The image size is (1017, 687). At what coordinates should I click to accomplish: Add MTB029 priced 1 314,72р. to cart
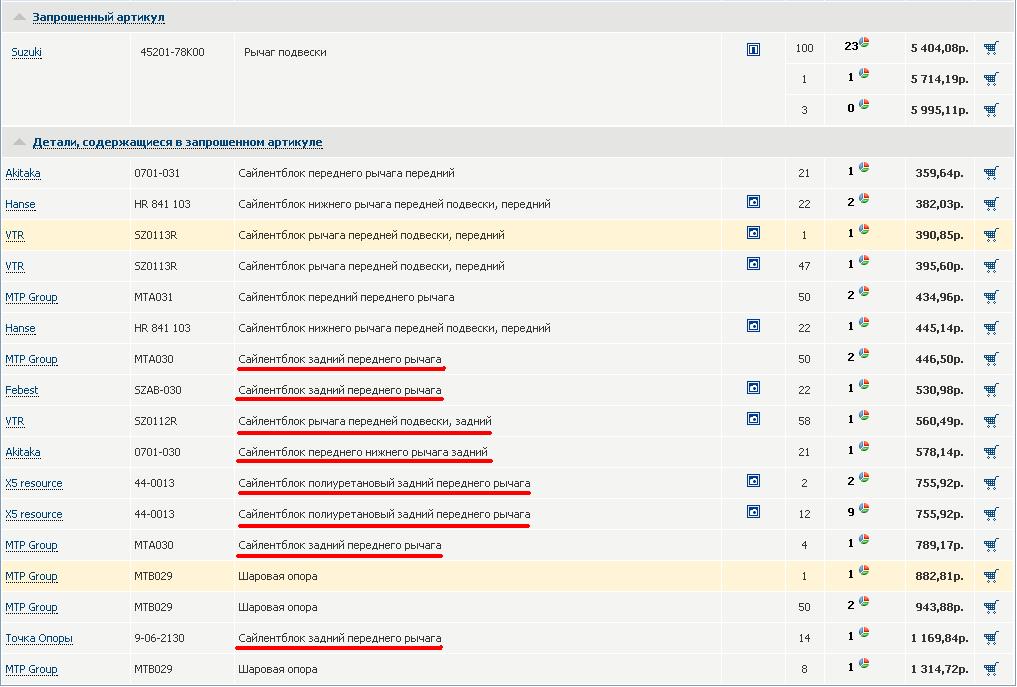991,669
